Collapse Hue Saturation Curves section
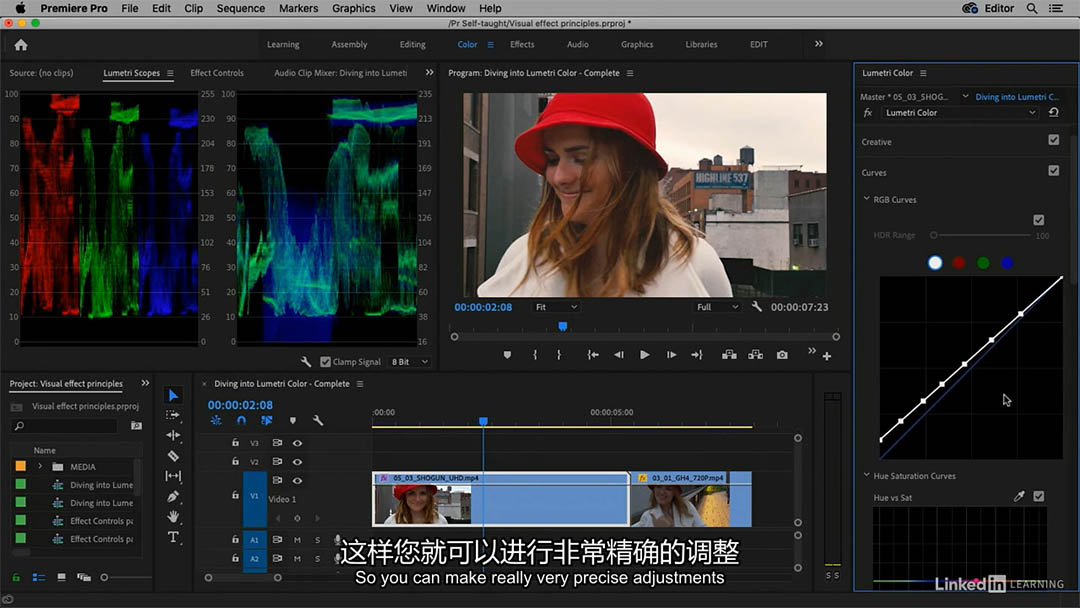The height and width of the screenshot is (608, 1080). coord(866,475)
